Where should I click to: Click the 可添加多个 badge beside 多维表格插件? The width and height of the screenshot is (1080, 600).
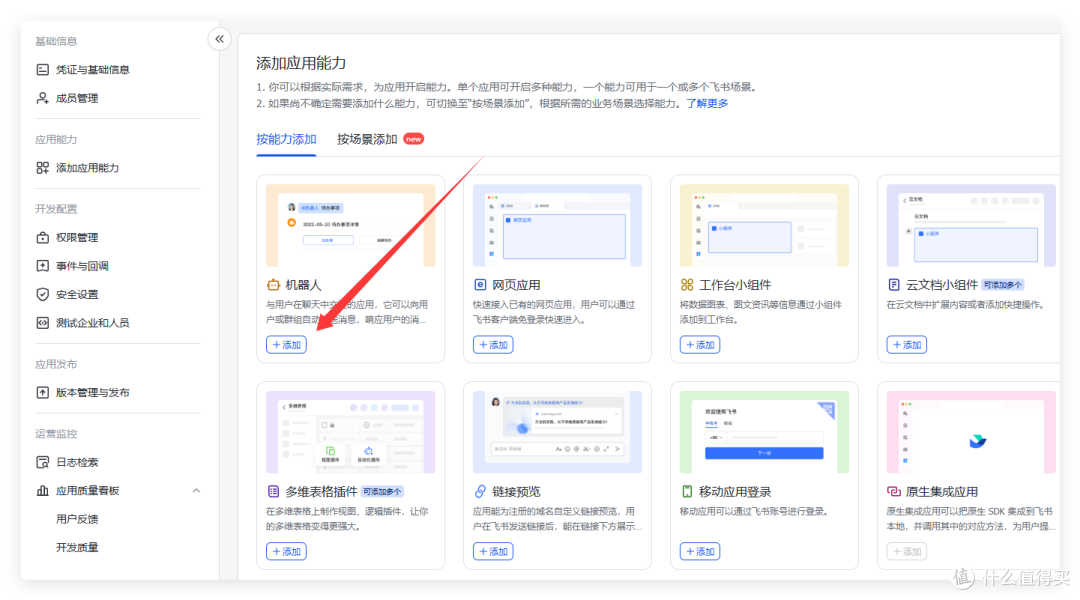[x=382, y=491]
